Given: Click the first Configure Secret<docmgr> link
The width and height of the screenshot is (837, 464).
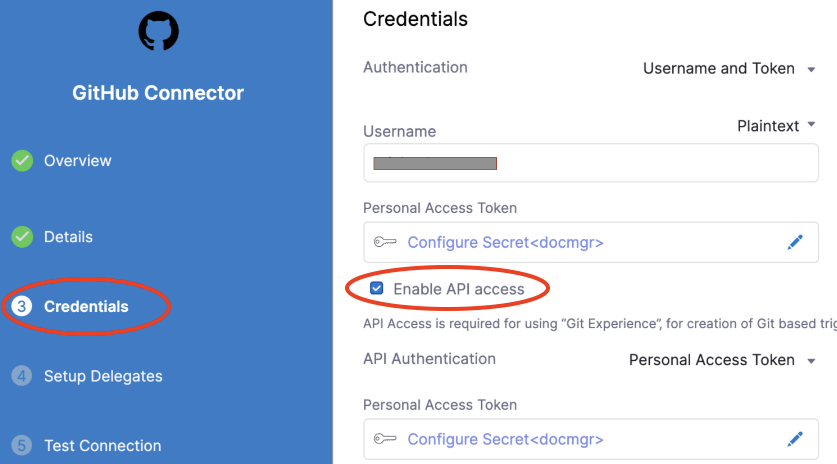Looking at the screenshot, I should (505, 242).
